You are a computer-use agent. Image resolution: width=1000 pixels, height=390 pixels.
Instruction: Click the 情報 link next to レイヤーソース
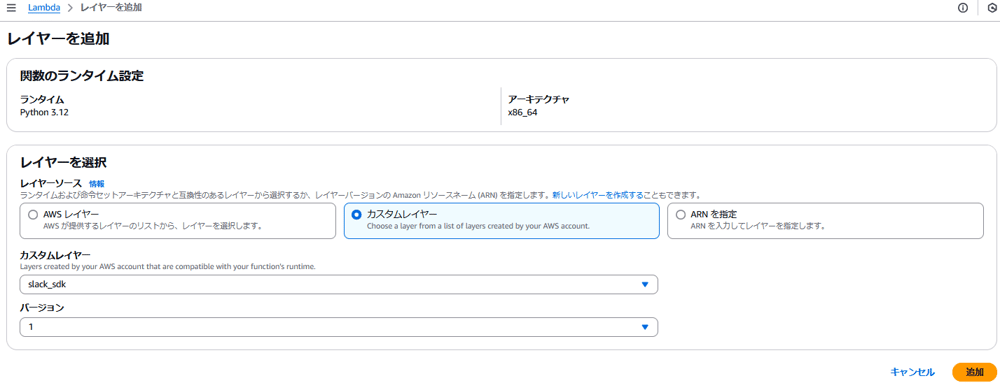click(x=96, y=184)
